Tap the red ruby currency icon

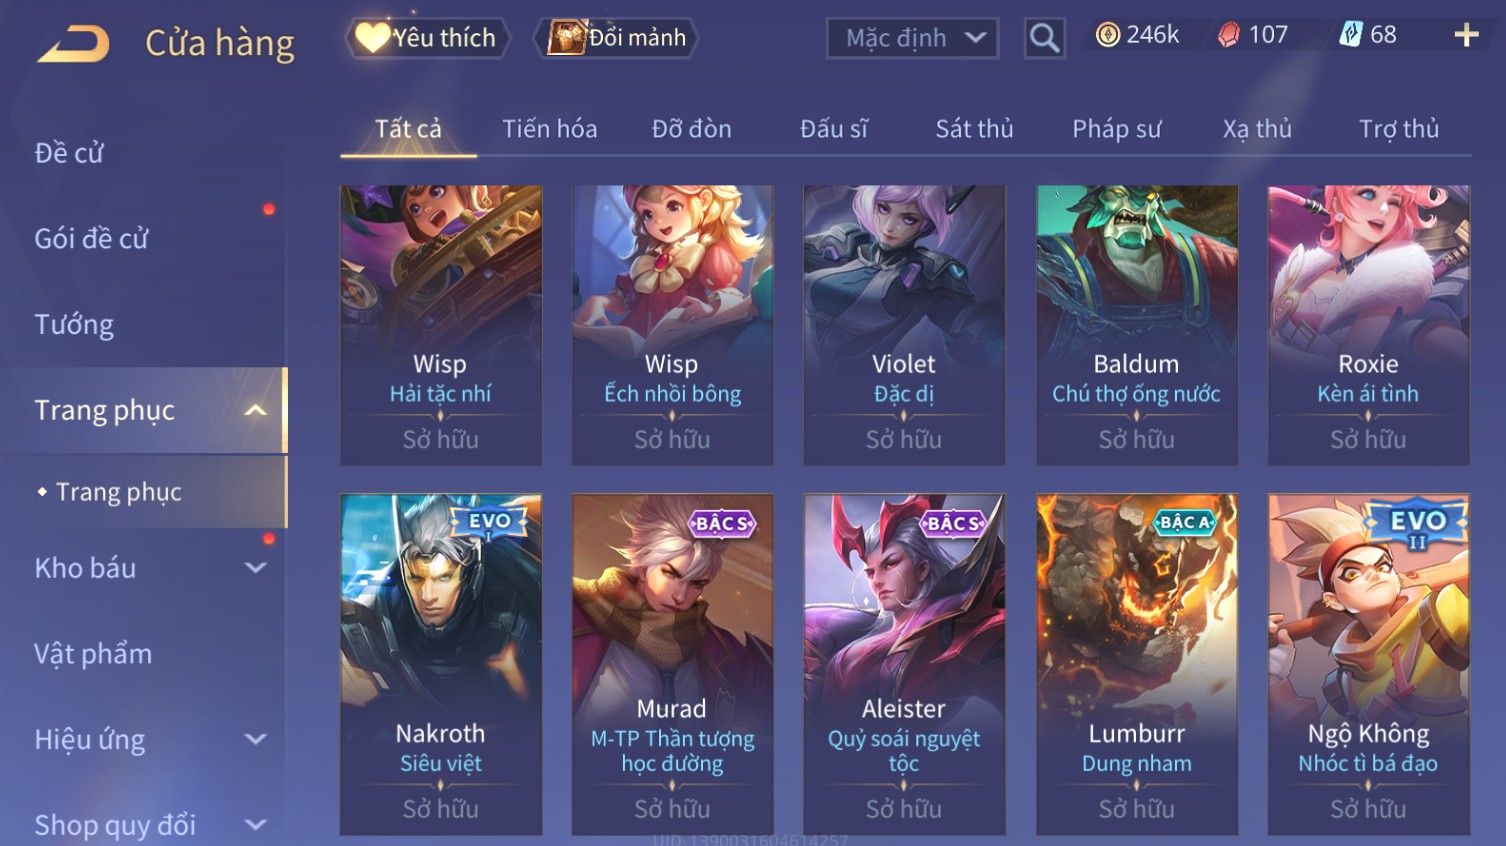(1228, 35)
